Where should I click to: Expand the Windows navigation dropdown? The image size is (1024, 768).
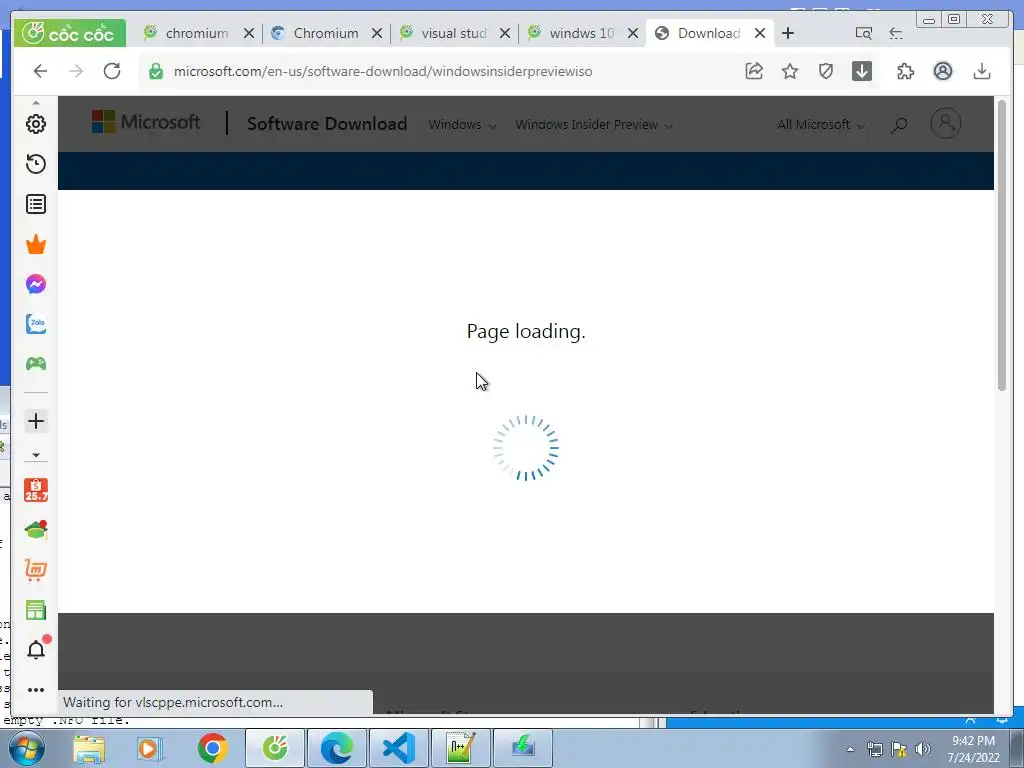(462, 125)
